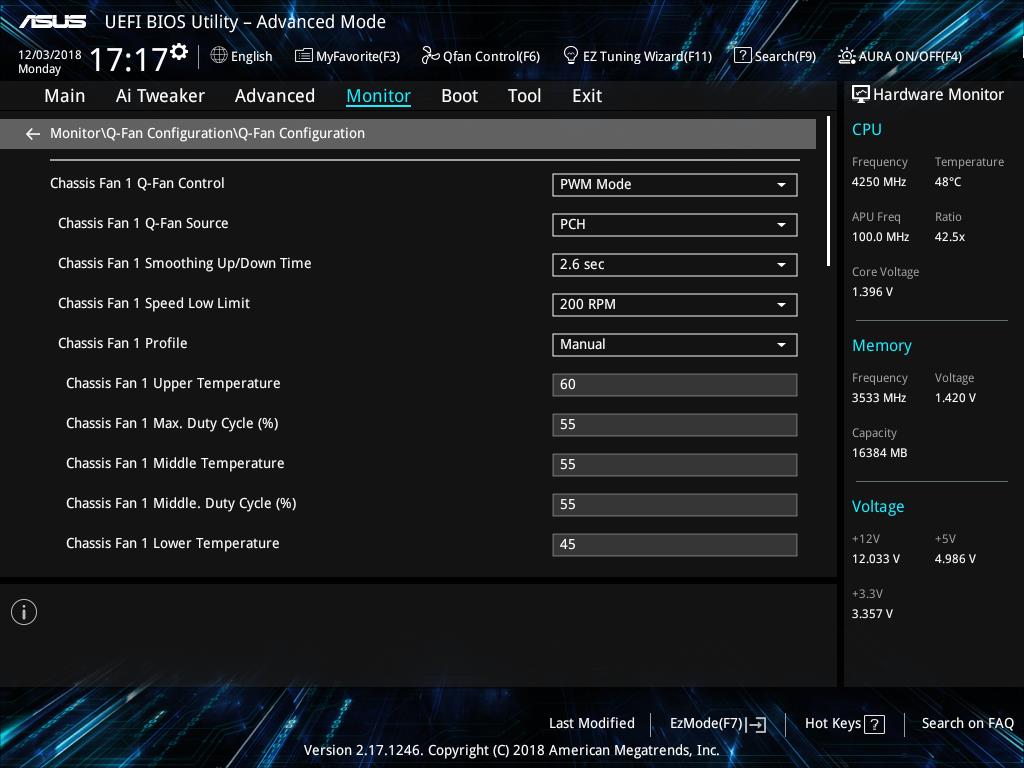Viewport: 1024px width, 768px height.
Task: Click the EzMode exit arrow icon
Action: pos(756,724)
